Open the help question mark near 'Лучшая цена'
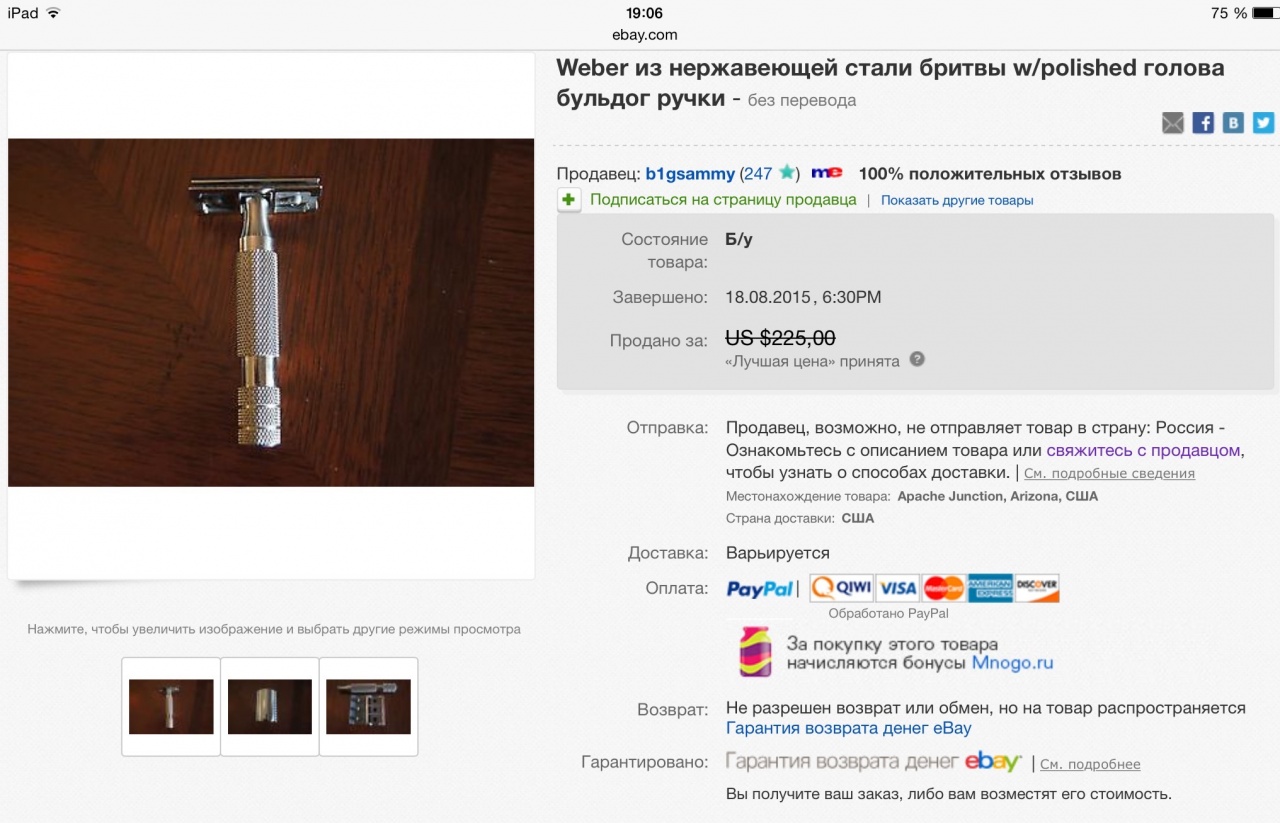The height and width of the screenshot is (823, 1280). coord(917,359)
